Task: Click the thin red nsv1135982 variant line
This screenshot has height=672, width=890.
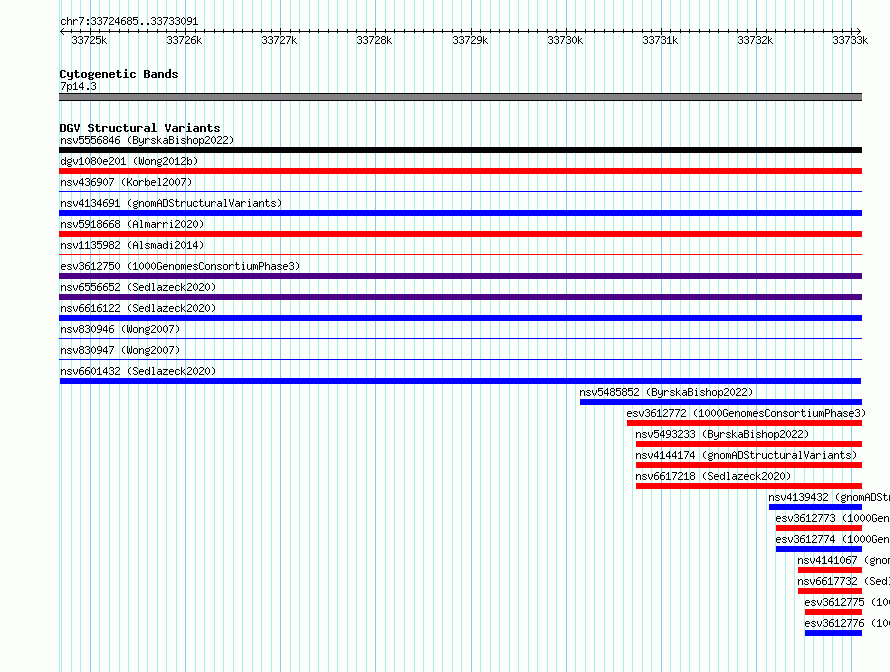Action: point(460,255)
